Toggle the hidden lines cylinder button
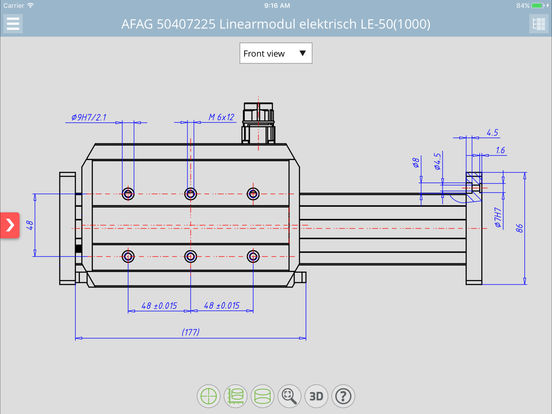The height and width of the screenshot is (414, 552). coord(262,396)
